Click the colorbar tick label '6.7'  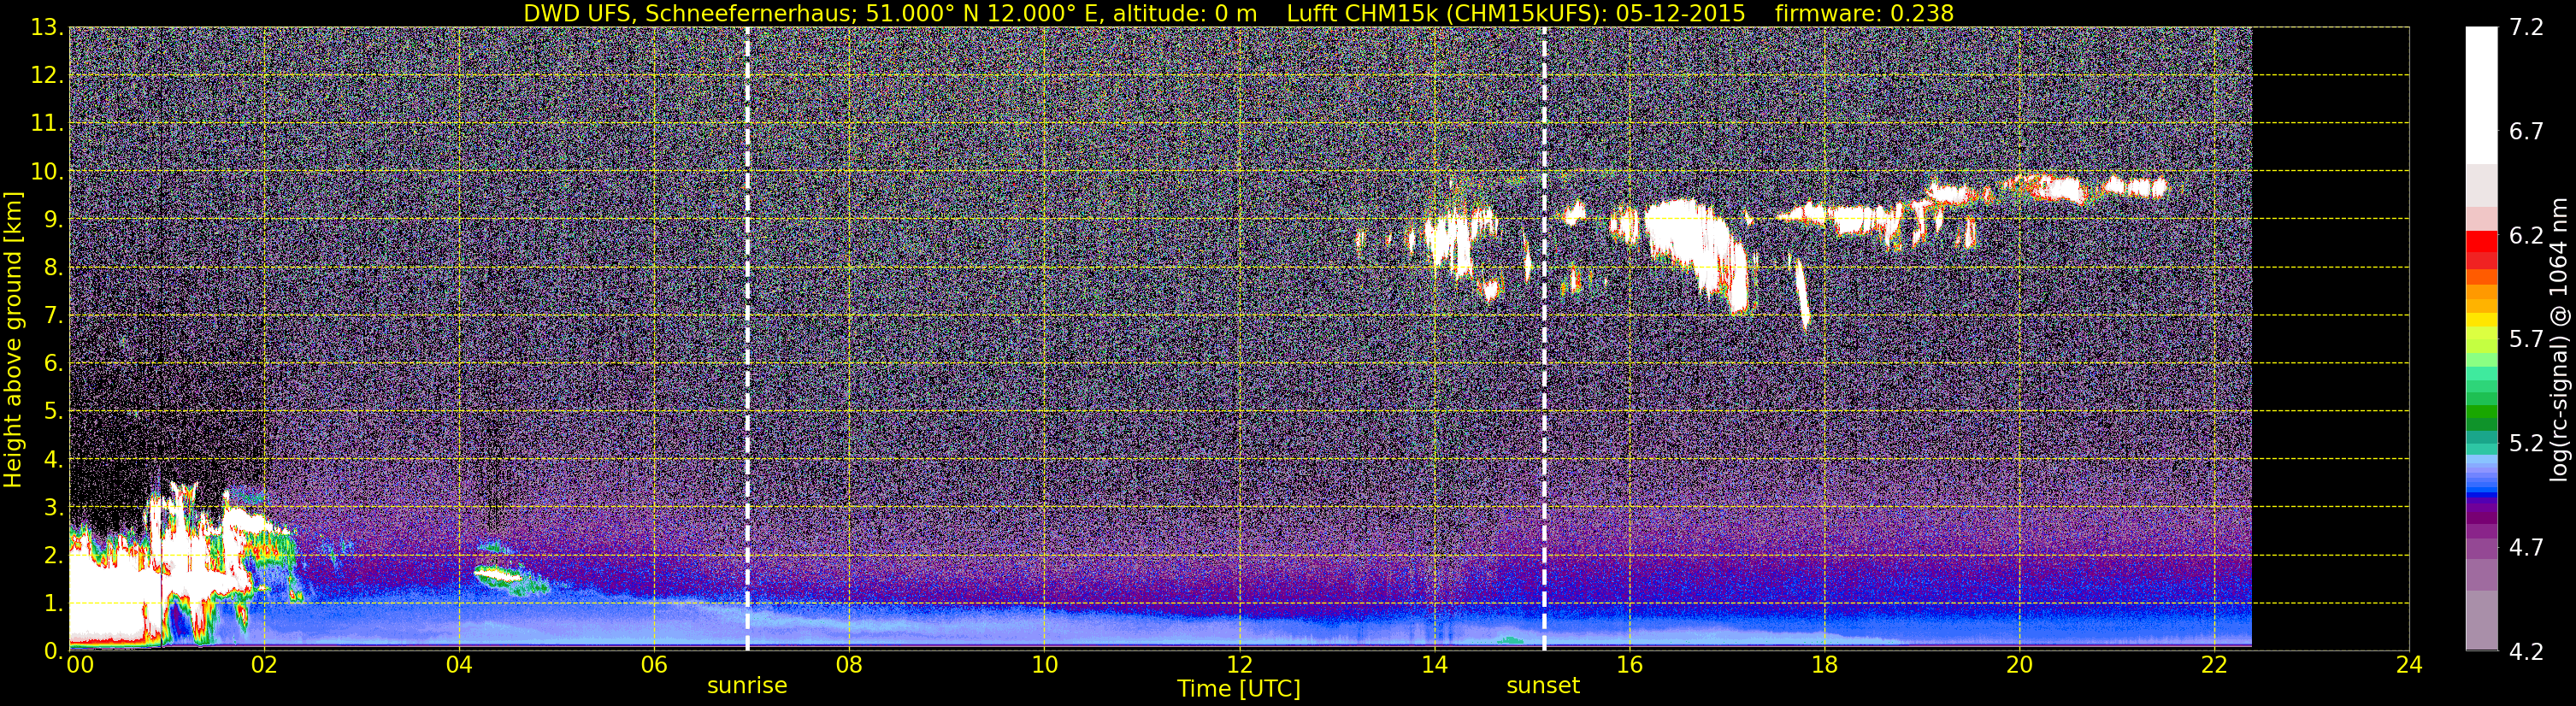click(x=2526, y=132)
